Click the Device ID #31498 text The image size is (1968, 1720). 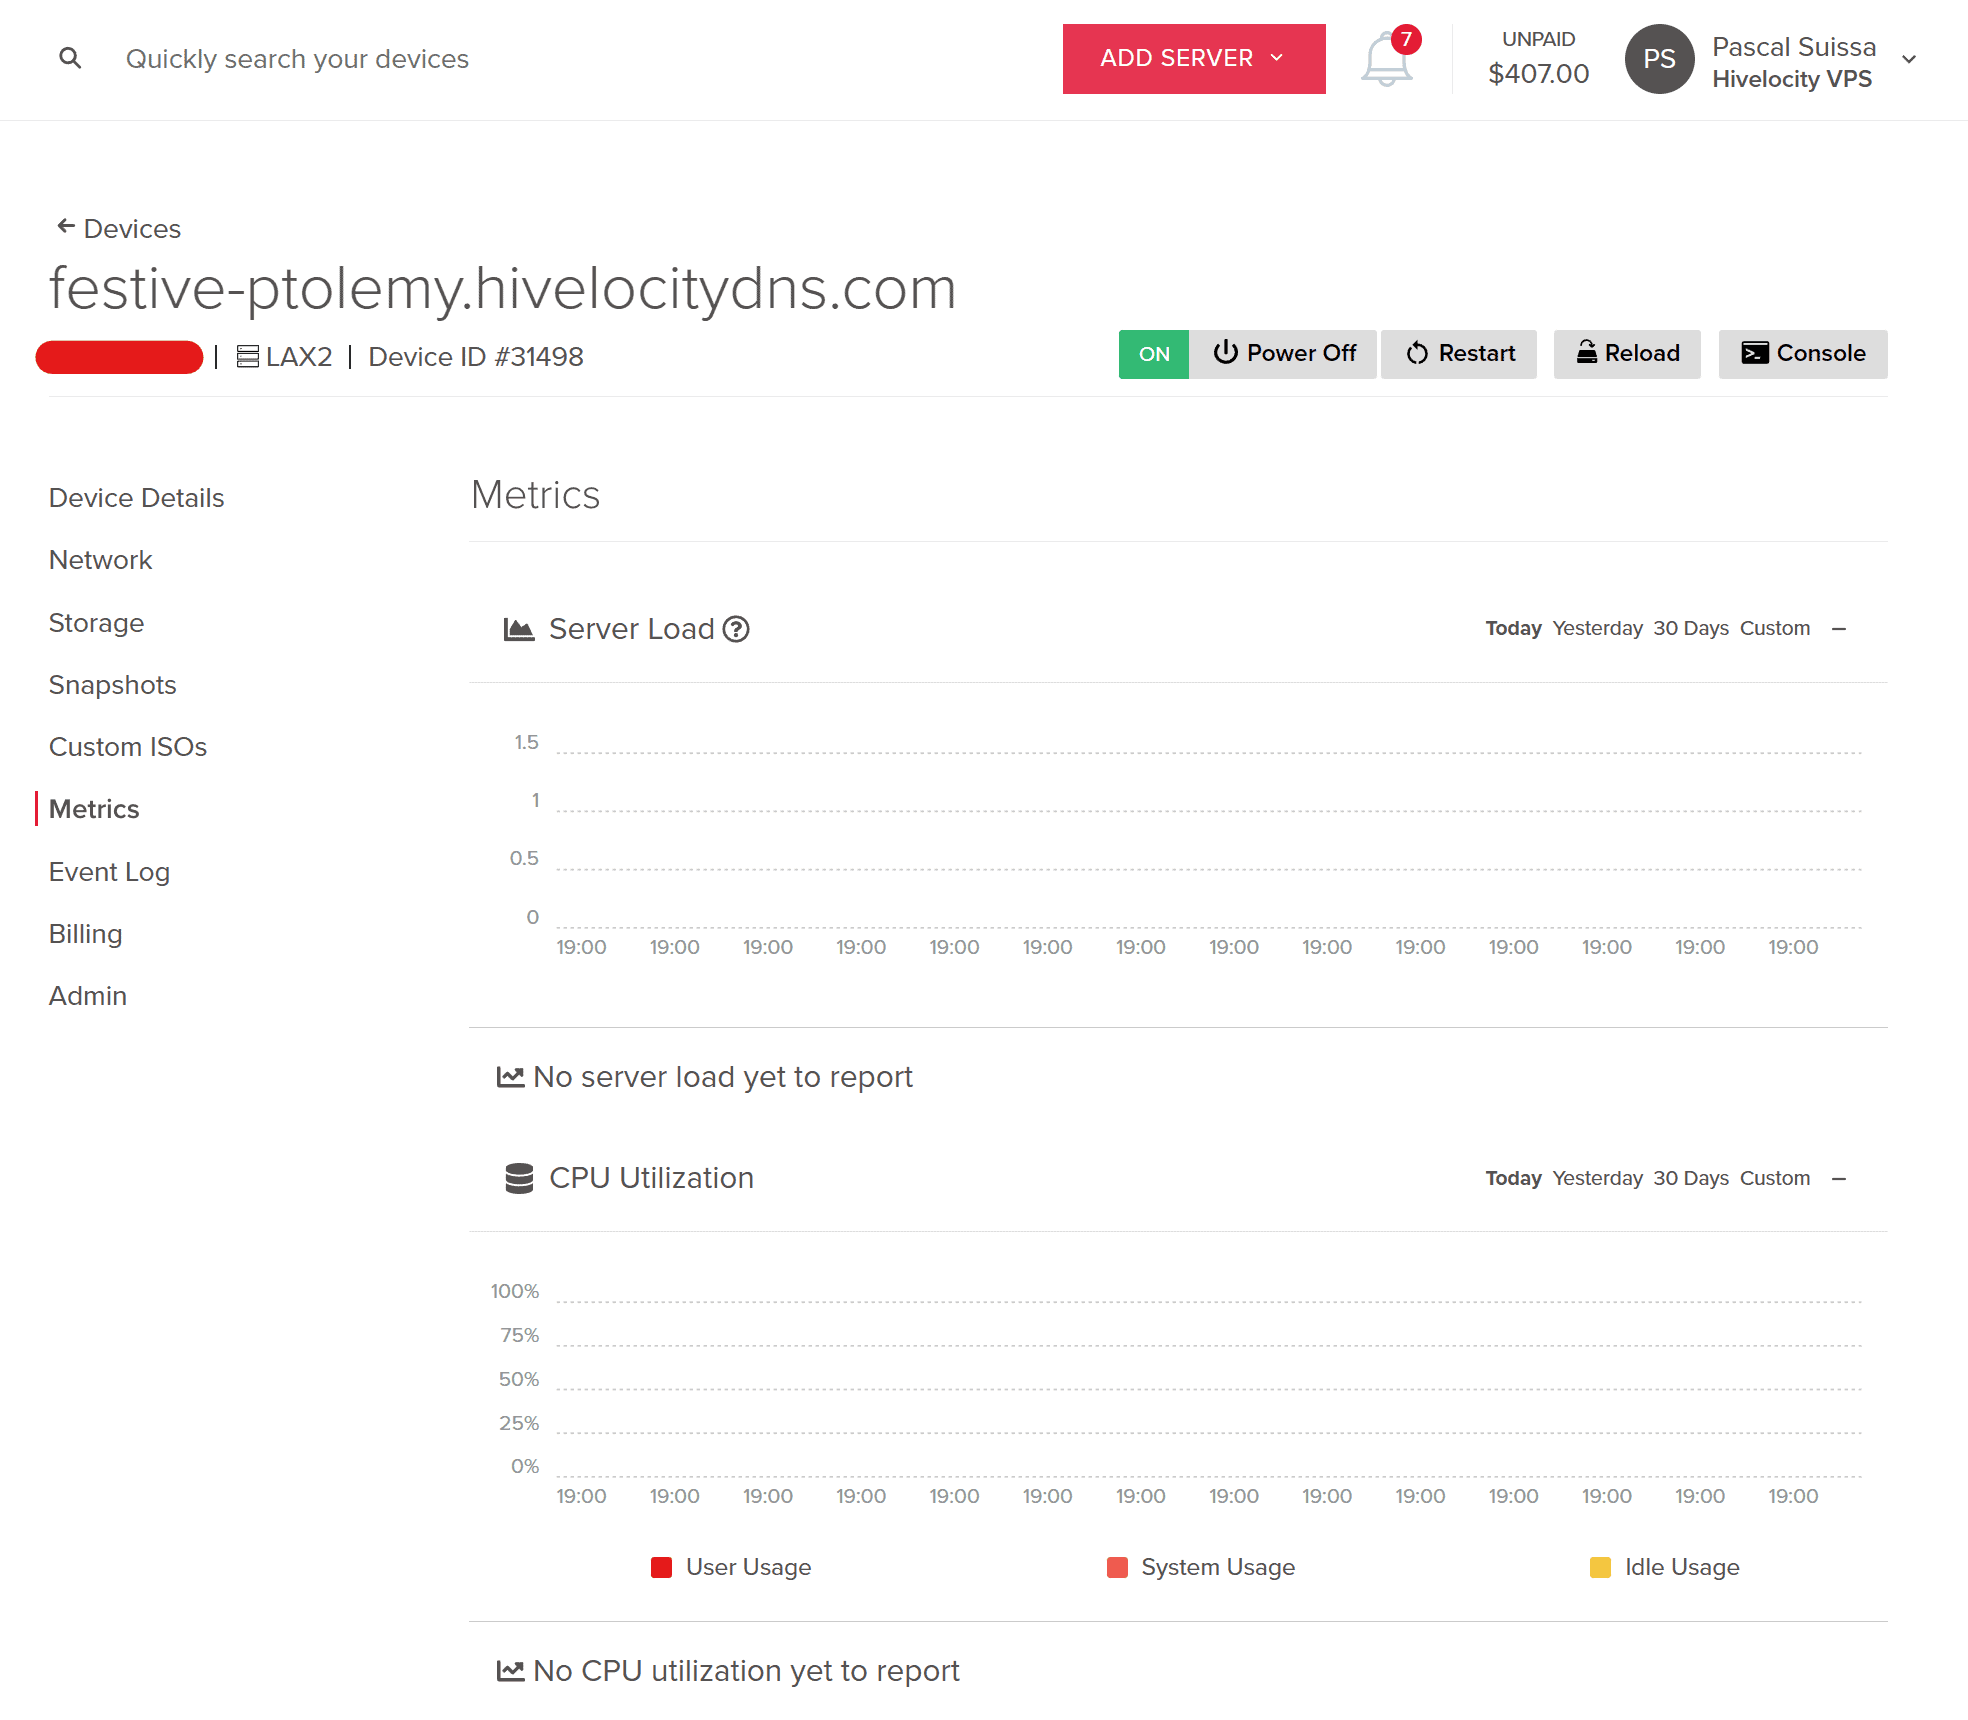click(x=476, y=356)
